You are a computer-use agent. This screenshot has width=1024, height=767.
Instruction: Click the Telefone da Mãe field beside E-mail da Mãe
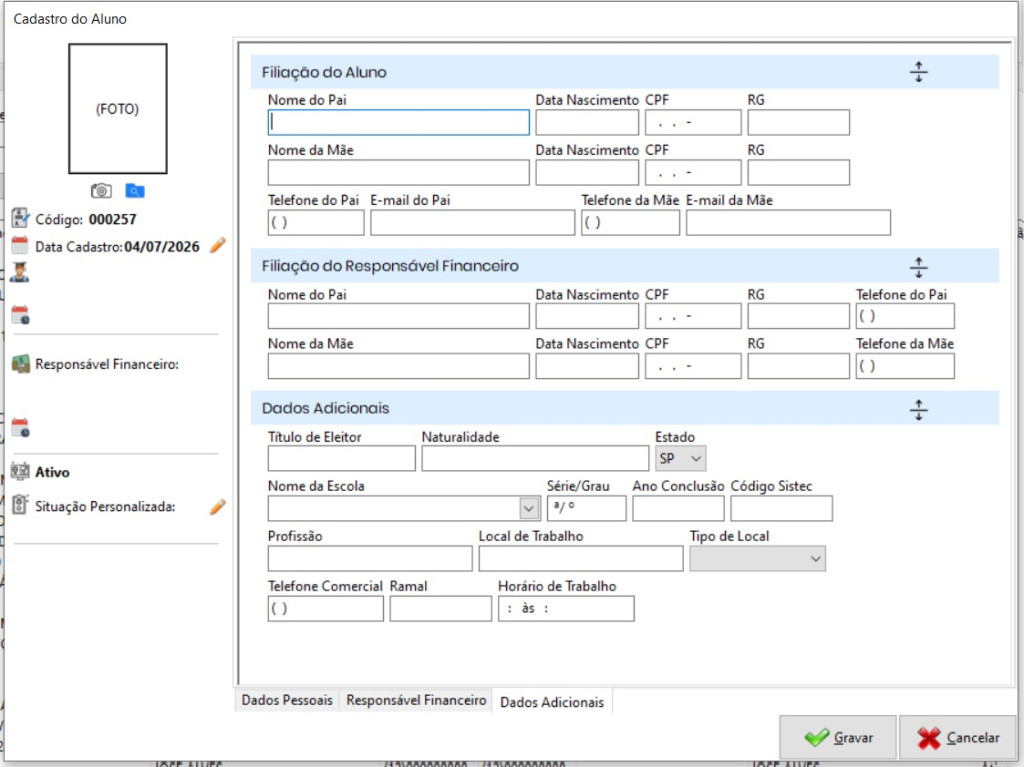pyautogui.click(x=630, y=222)
